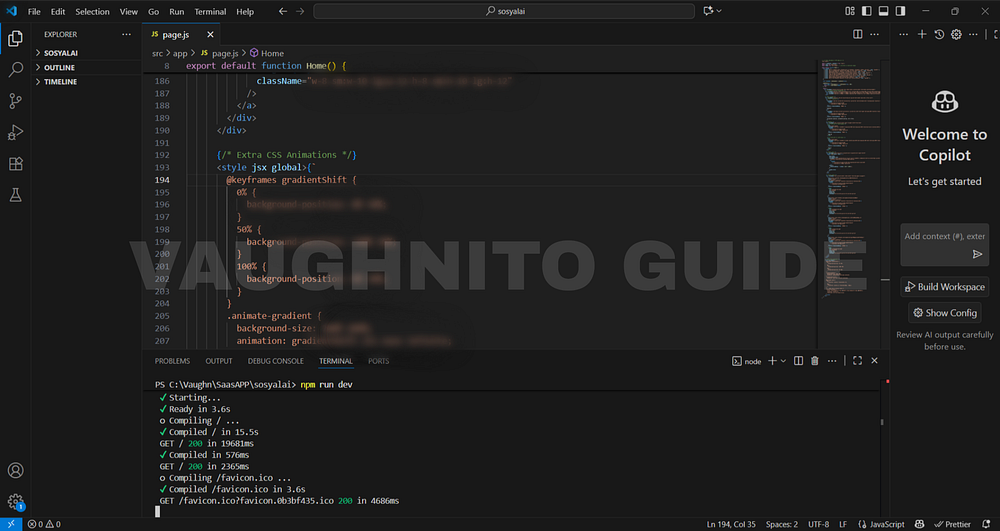The image size is (1000, 531).
Task: Open the remote window indicator
Action: click(11, 524)
